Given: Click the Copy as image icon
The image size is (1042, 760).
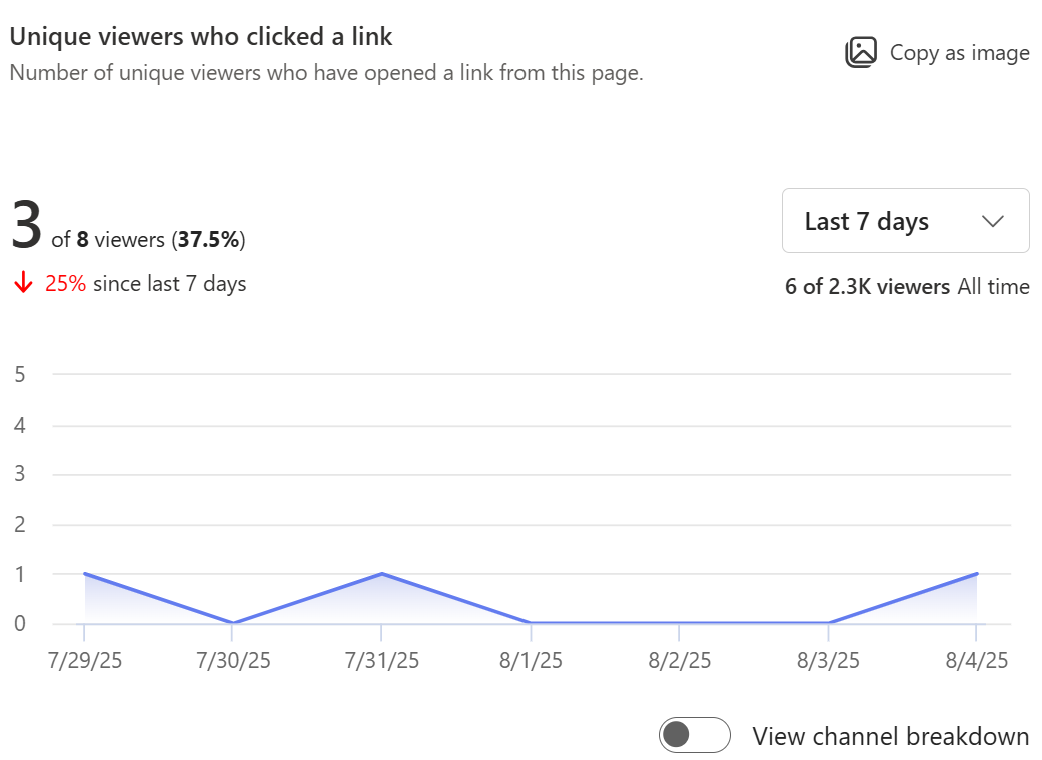Looking at the screenshot, I should point(862,51).
